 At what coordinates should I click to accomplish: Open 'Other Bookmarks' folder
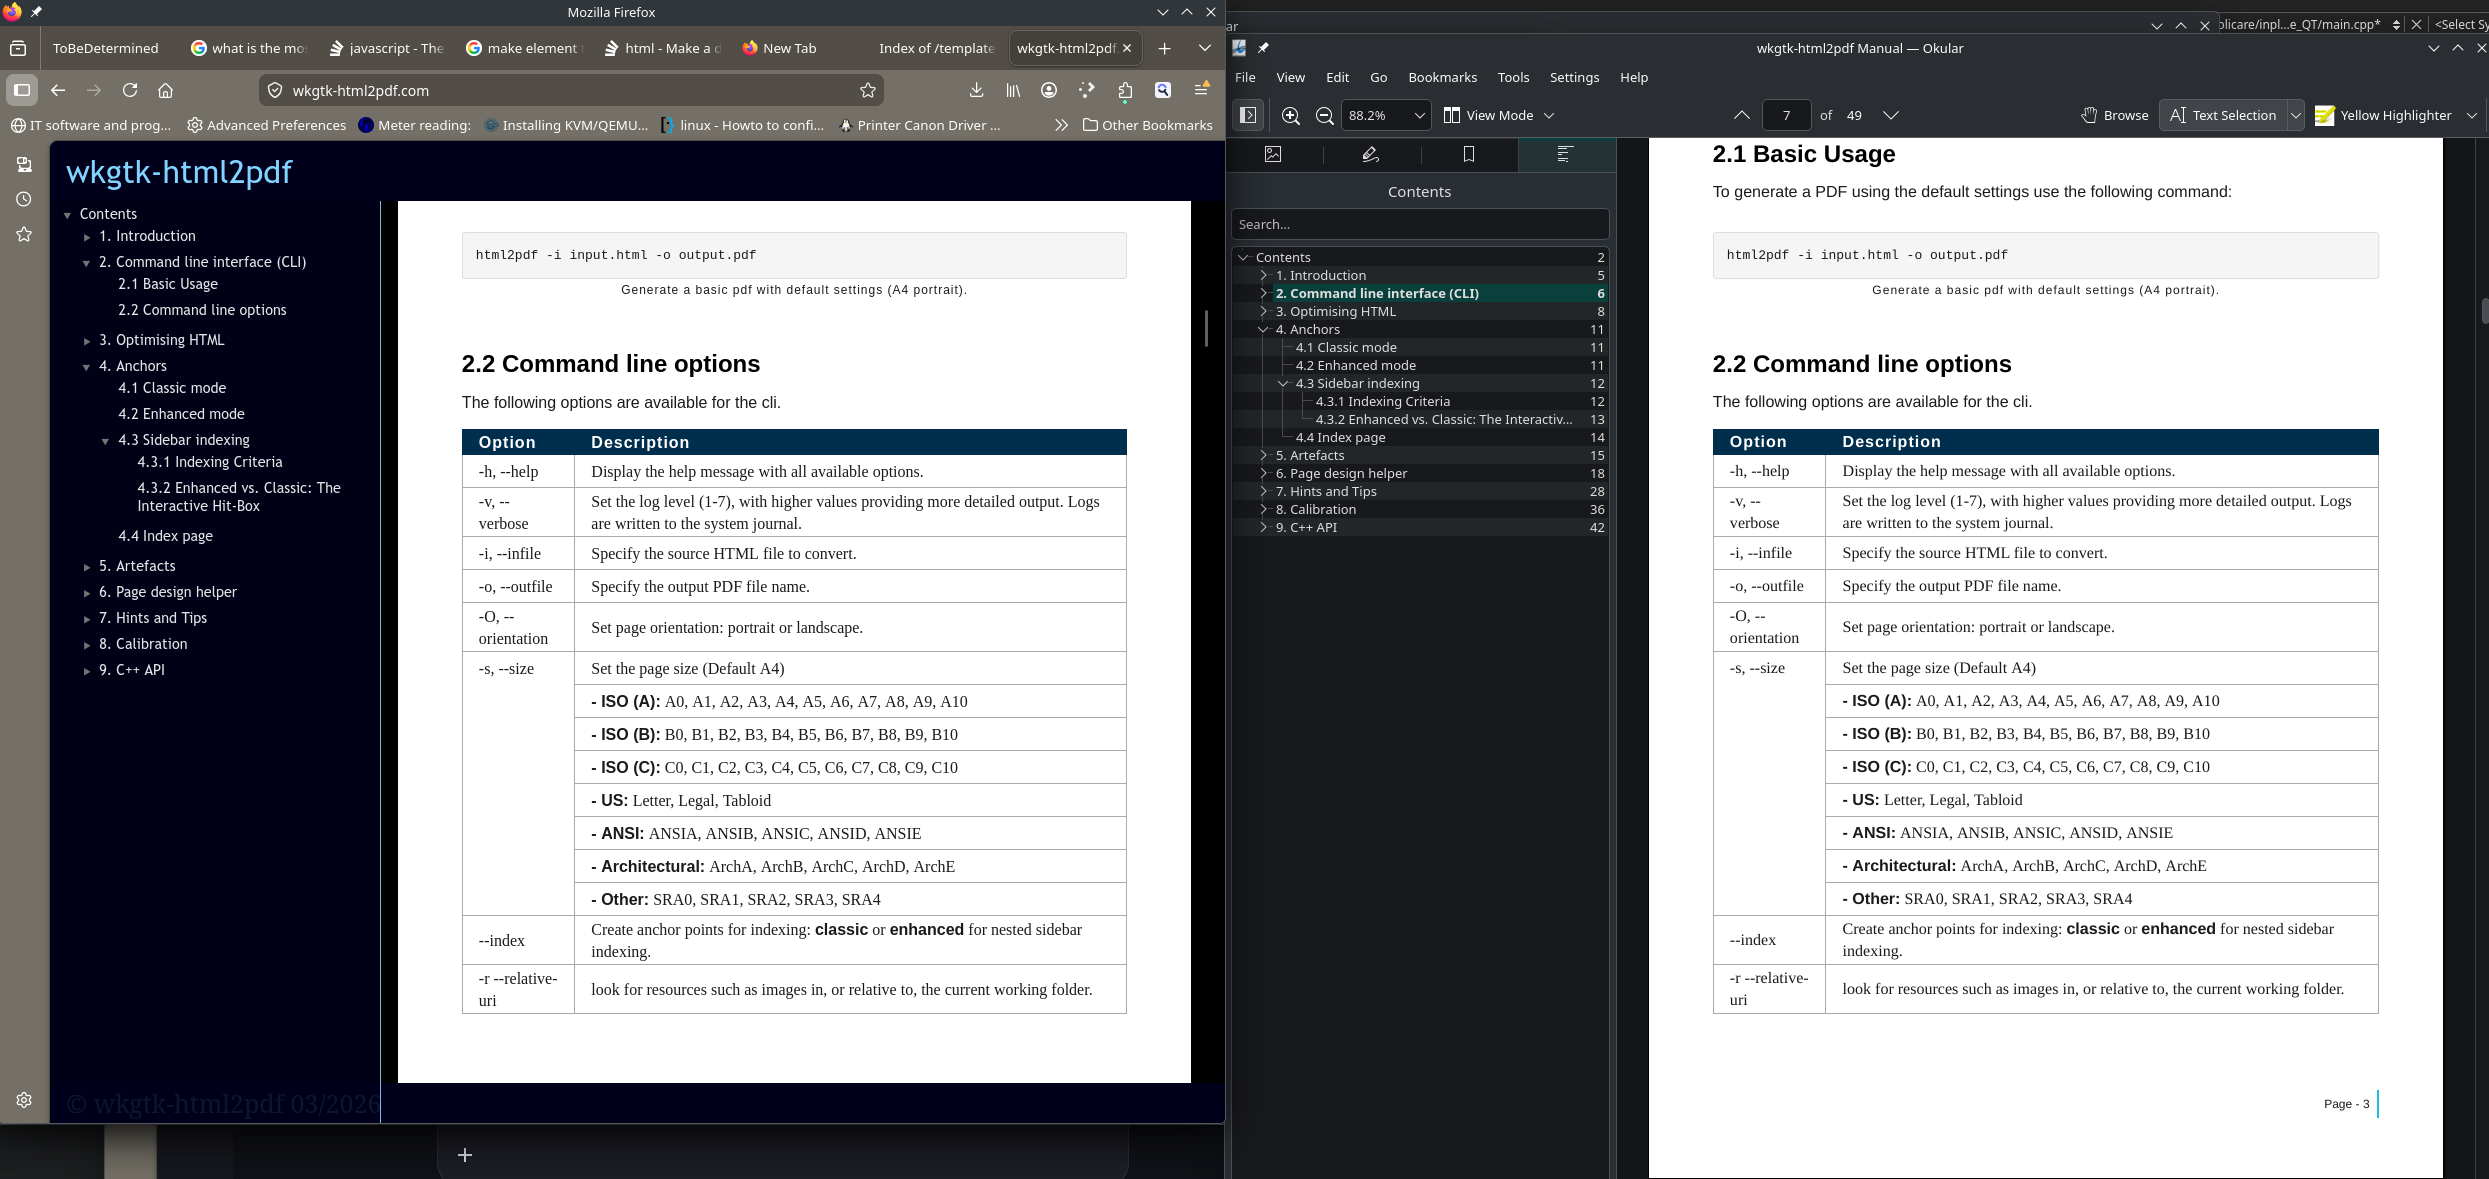tap(1147, 125)
